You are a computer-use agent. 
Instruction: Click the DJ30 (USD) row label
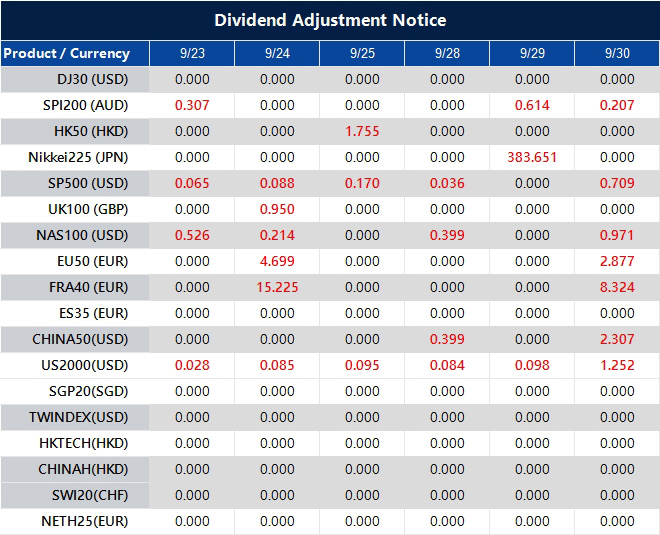point(92,80)
